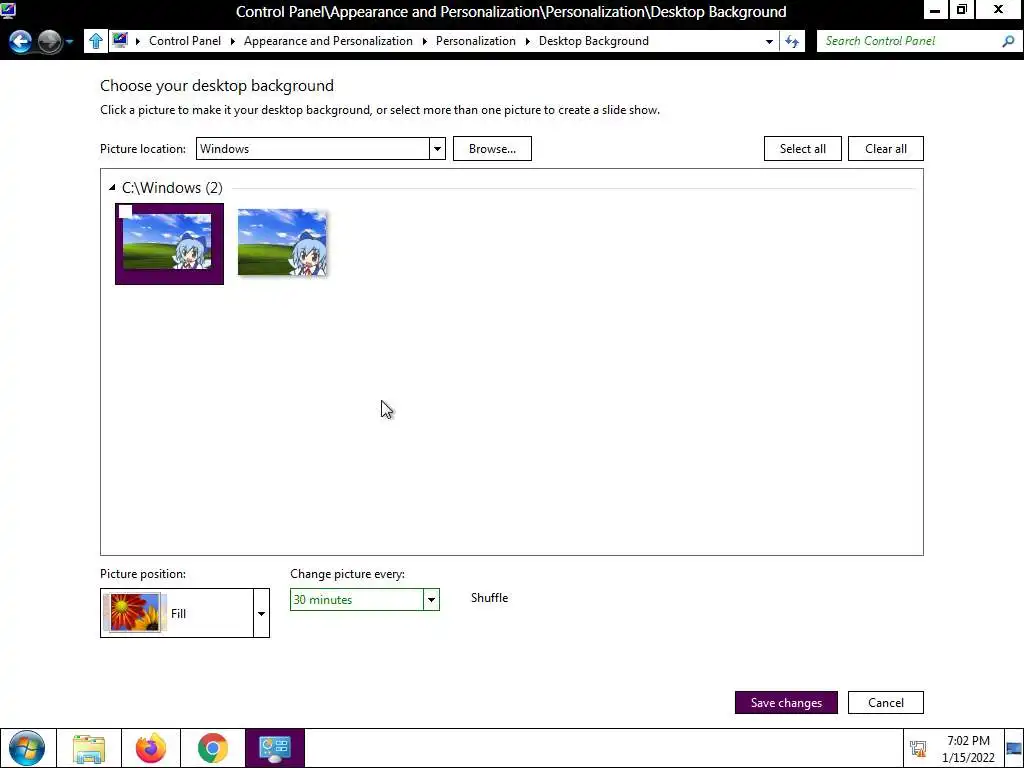Open the Picture location dropdown

coord(321,149)
